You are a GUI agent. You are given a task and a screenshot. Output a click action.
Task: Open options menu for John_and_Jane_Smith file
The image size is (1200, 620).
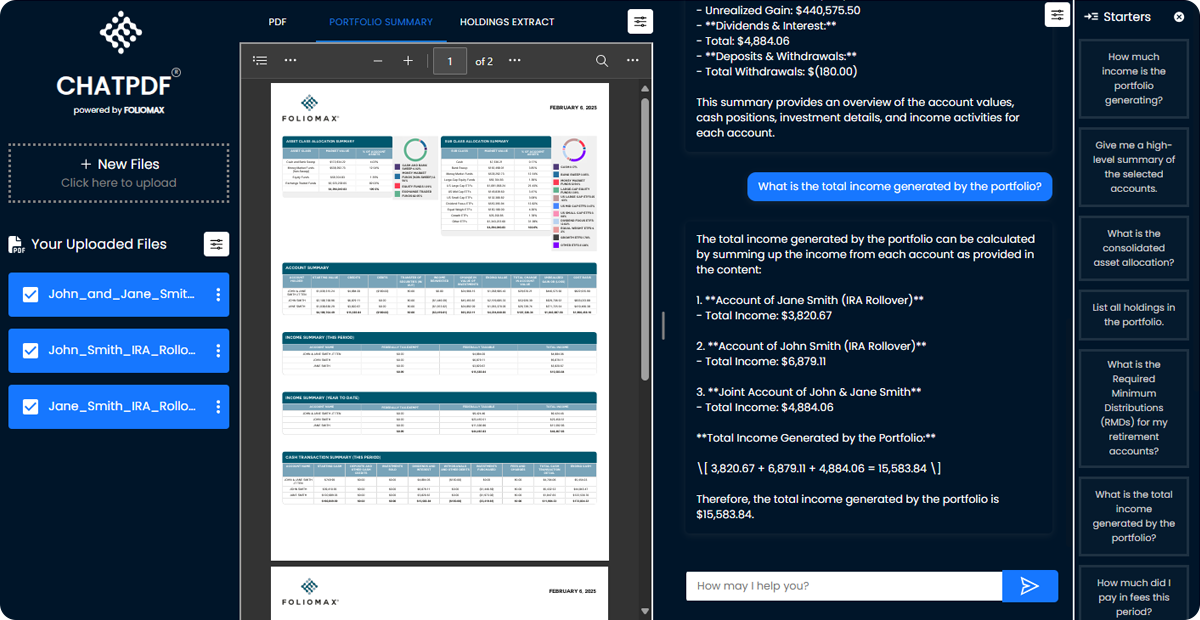tap(218, 295)
